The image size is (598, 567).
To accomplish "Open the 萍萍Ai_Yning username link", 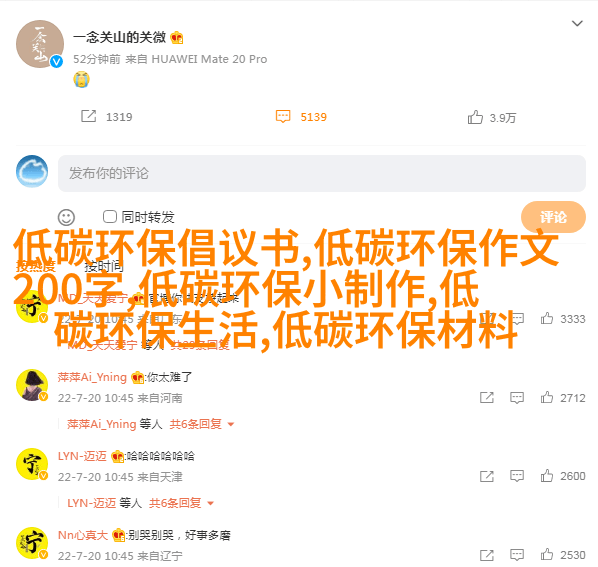I will point(92,377).
